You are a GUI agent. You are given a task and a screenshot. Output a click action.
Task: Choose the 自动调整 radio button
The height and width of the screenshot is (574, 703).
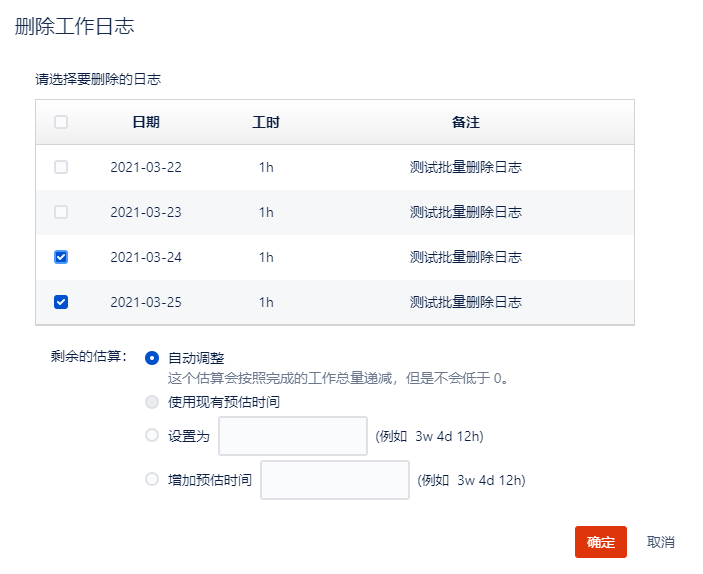point(152,358)
